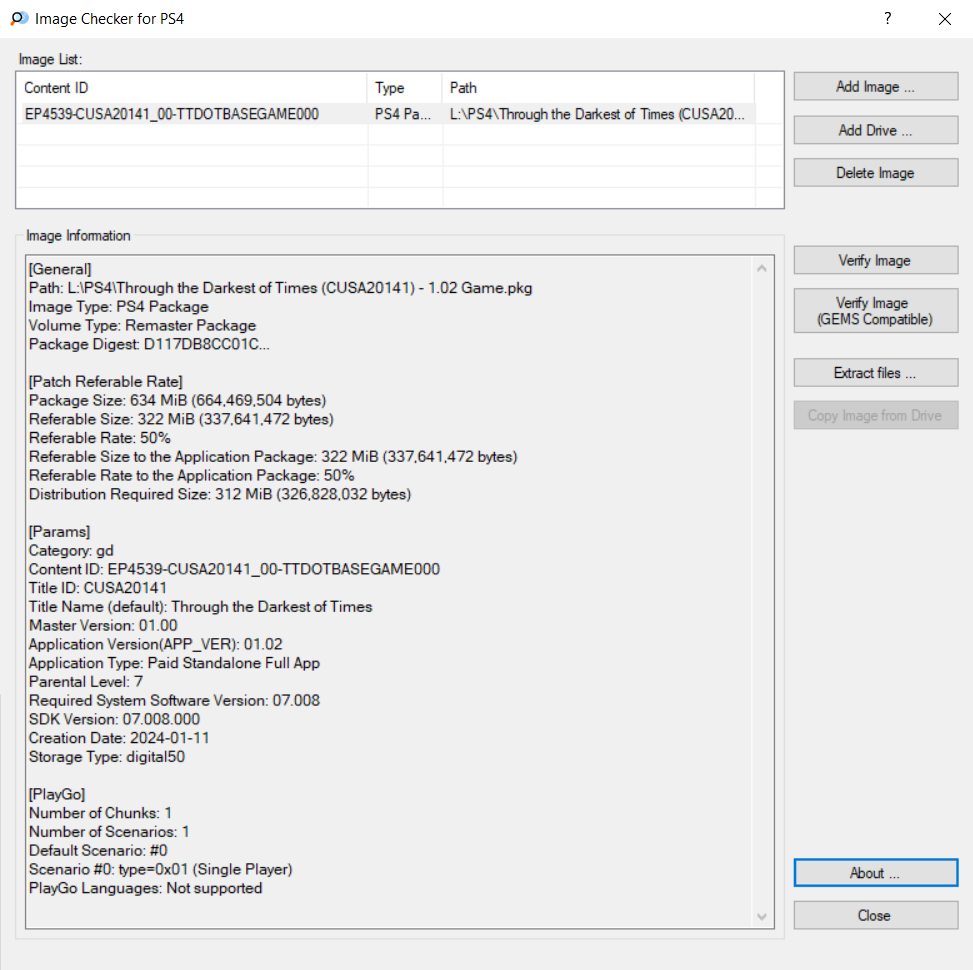The height and width of the screenshot is (970, 973).
Task: Click the Delete Image button
Action: (x=876, y=173)
